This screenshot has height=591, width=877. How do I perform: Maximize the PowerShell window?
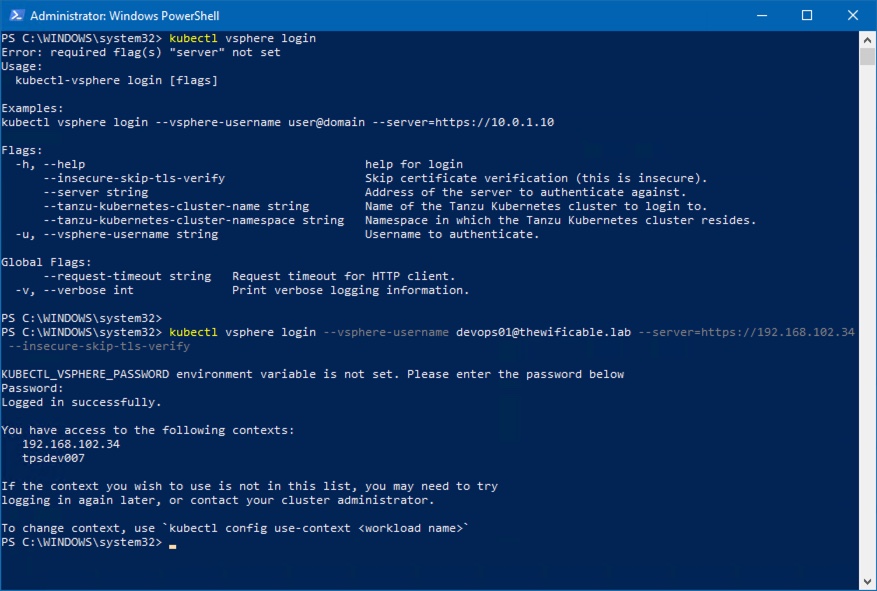tap(807, 16)
